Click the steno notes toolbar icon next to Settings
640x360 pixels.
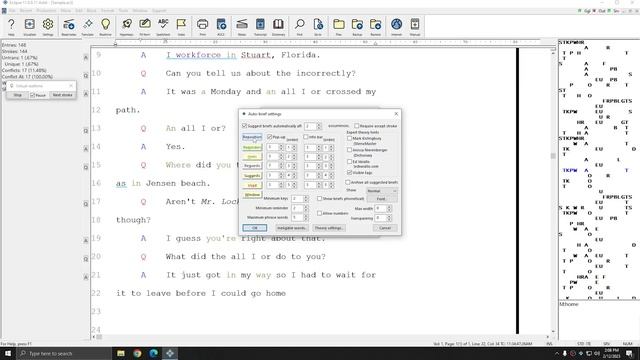click(69, 27)
